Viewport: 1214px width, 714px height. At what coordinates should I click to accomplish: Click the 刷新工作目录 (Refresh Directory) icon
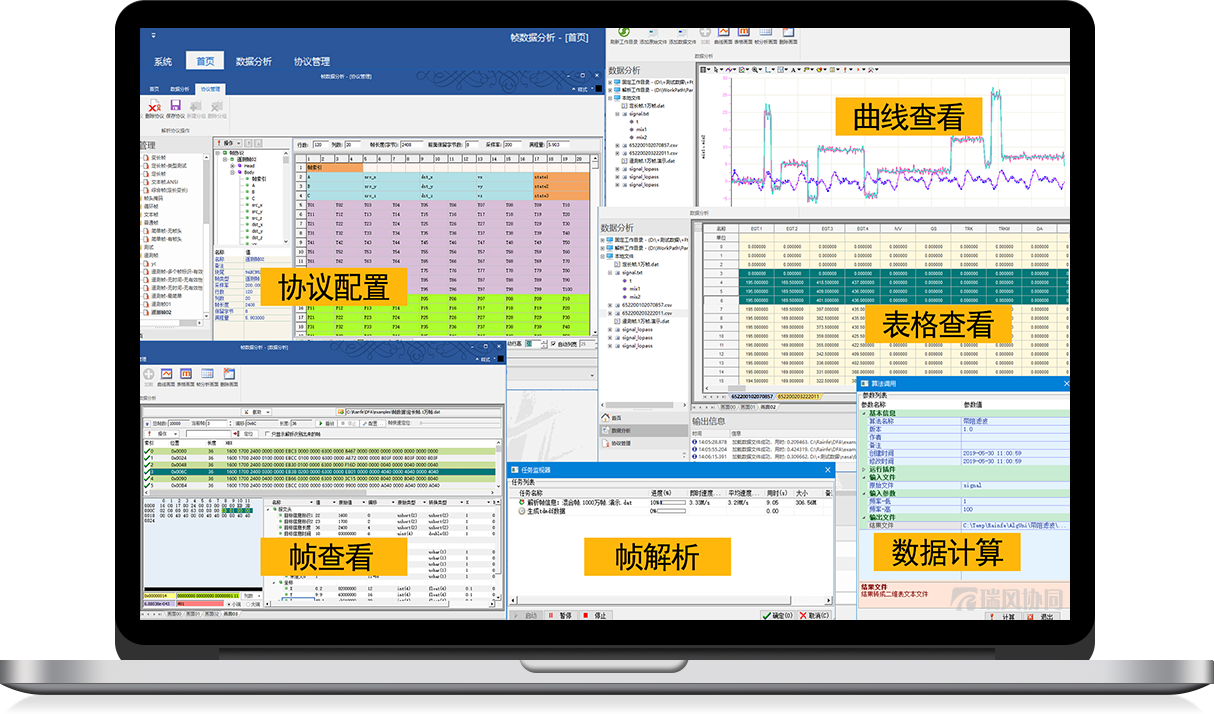tap(622, 31)
